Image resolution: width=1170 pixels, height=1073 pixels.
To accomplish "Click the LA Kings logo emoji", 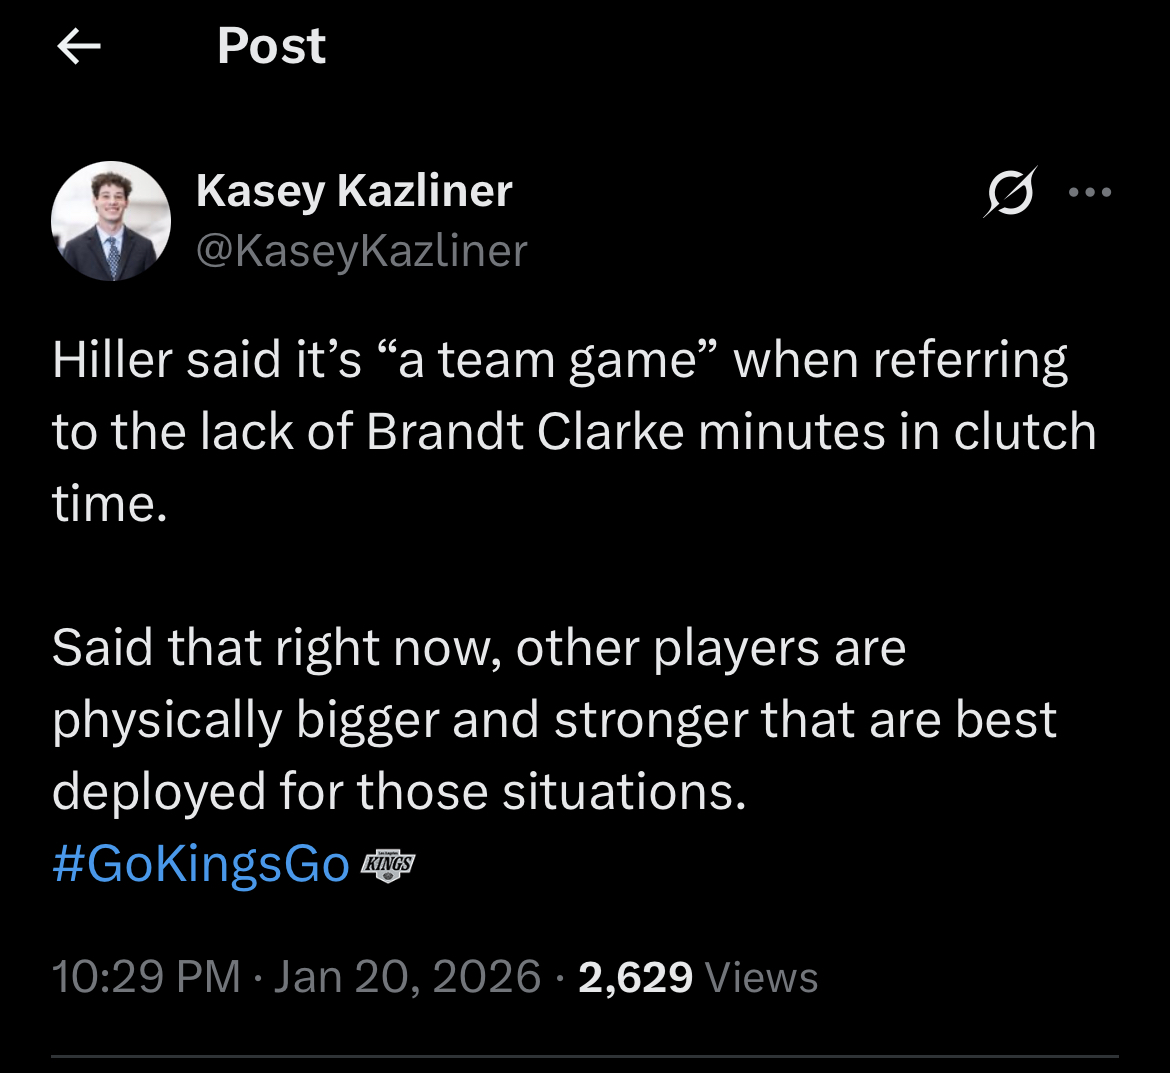I will 386,865.
